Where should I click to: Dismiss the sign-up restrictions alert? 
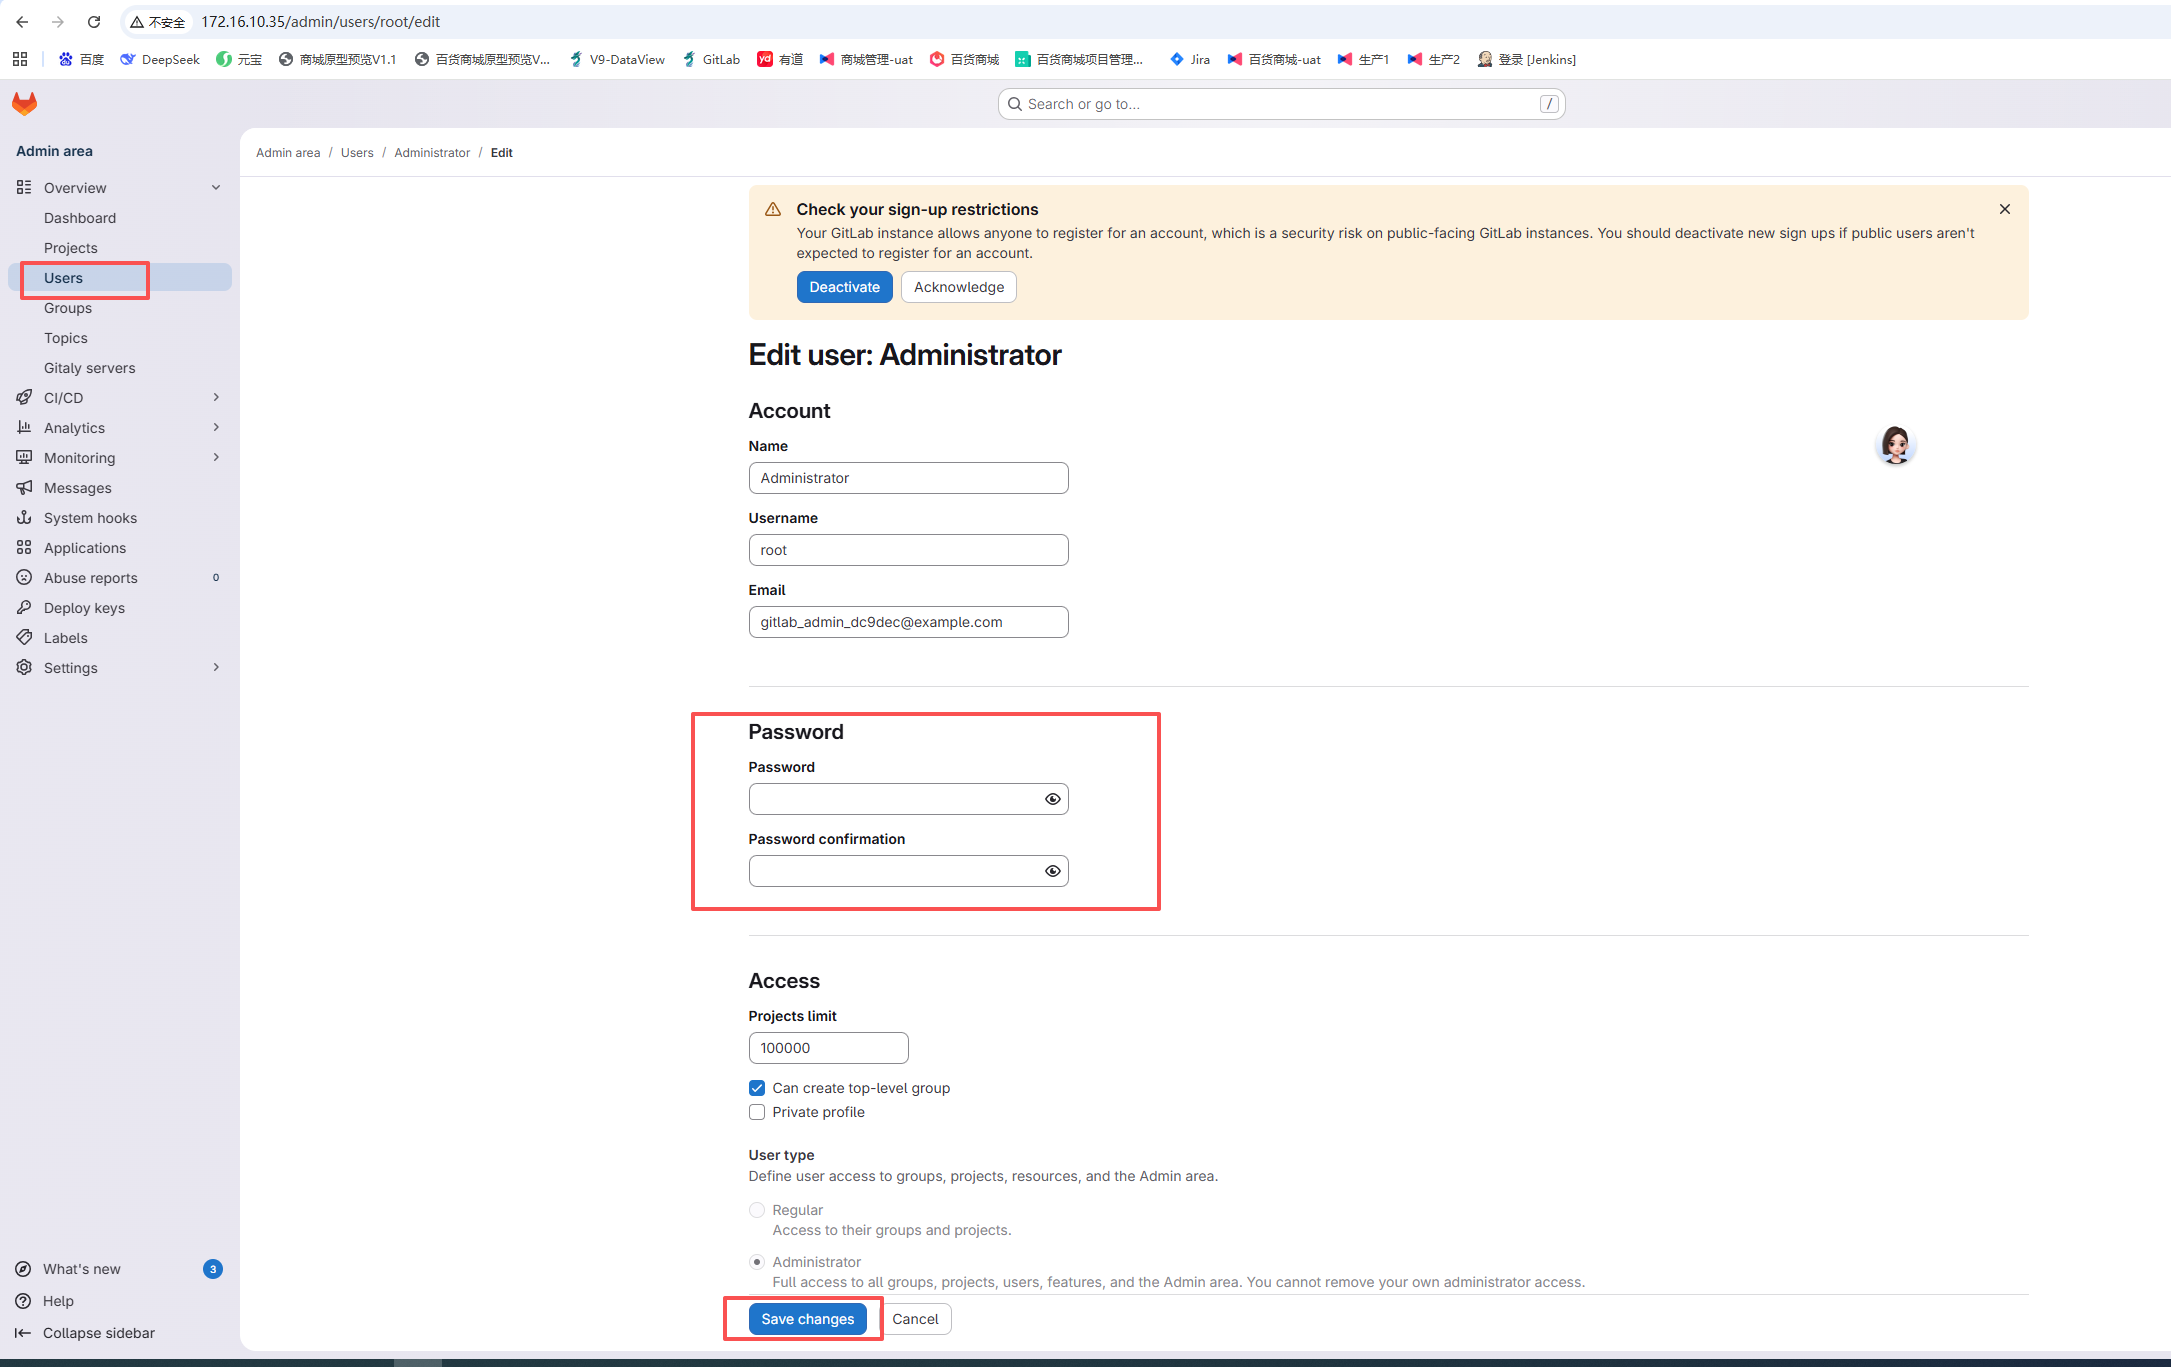click(2004, 209)
